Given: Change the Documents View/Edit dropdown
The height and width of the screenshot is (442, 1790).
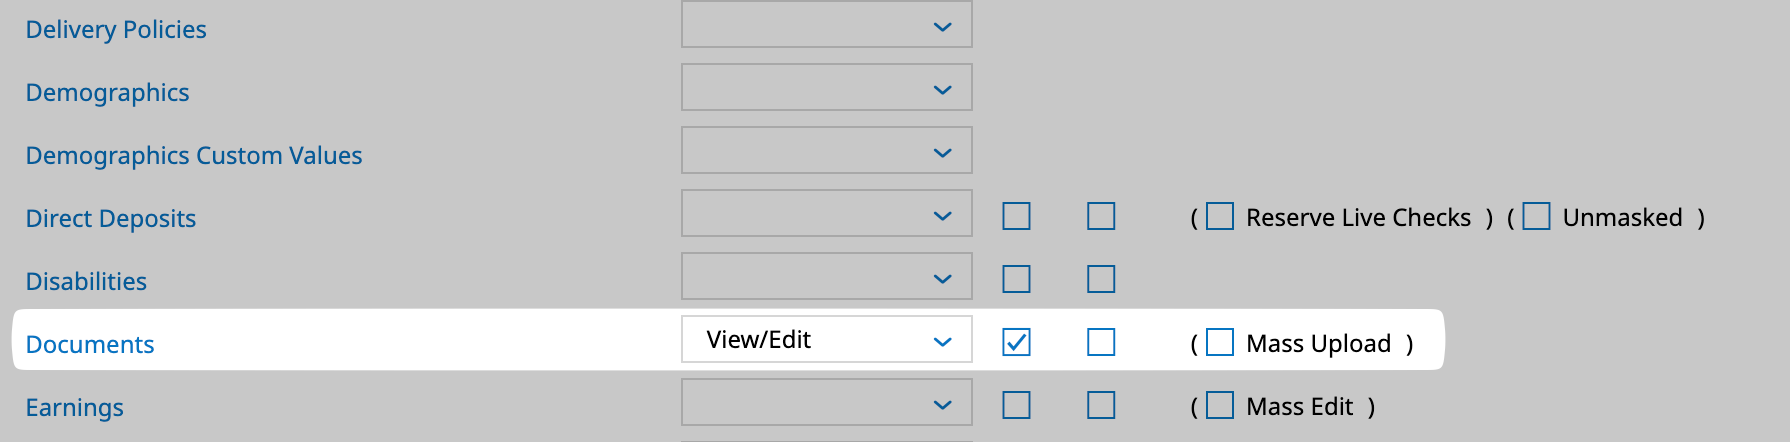Looking at the screenshot, I should (826, 340).
